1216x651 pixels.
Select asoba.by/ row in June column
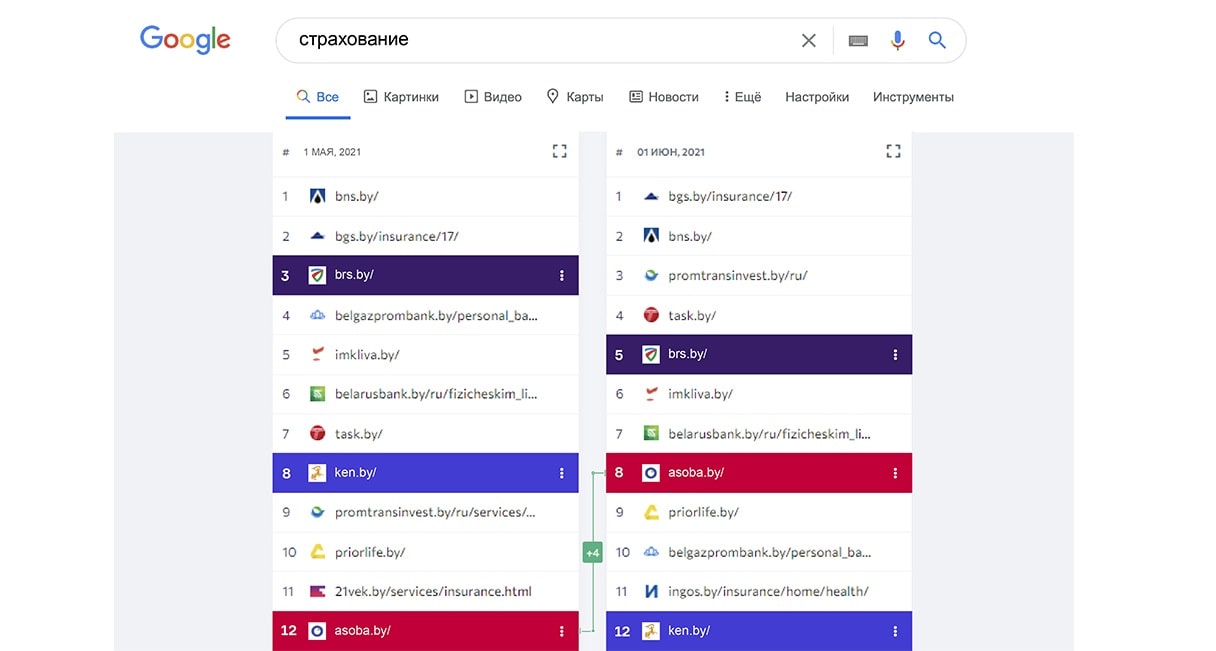(x=759, y=473)
